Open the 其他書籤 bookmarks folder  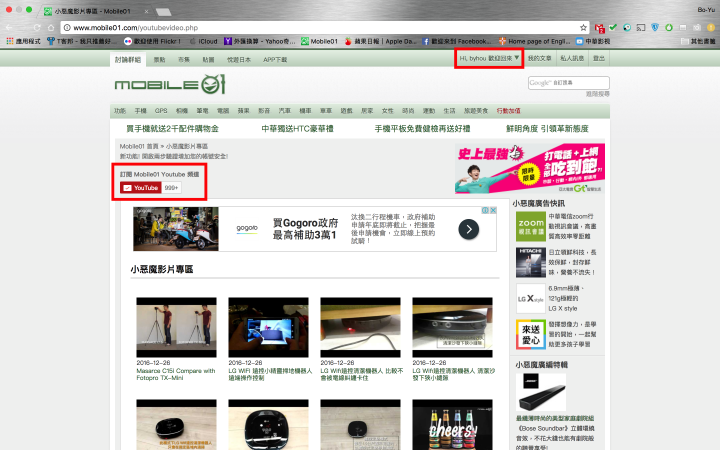click(698, 41)
